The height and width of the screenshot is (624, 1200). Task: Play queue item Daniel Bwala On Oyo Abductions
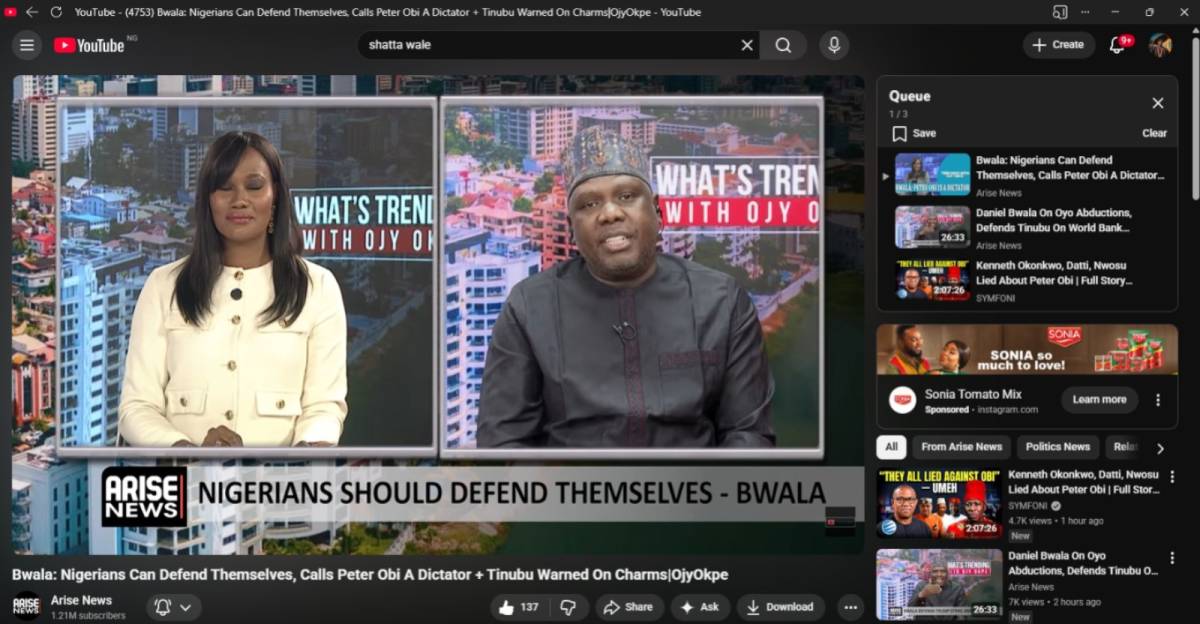coord(1026,228)
